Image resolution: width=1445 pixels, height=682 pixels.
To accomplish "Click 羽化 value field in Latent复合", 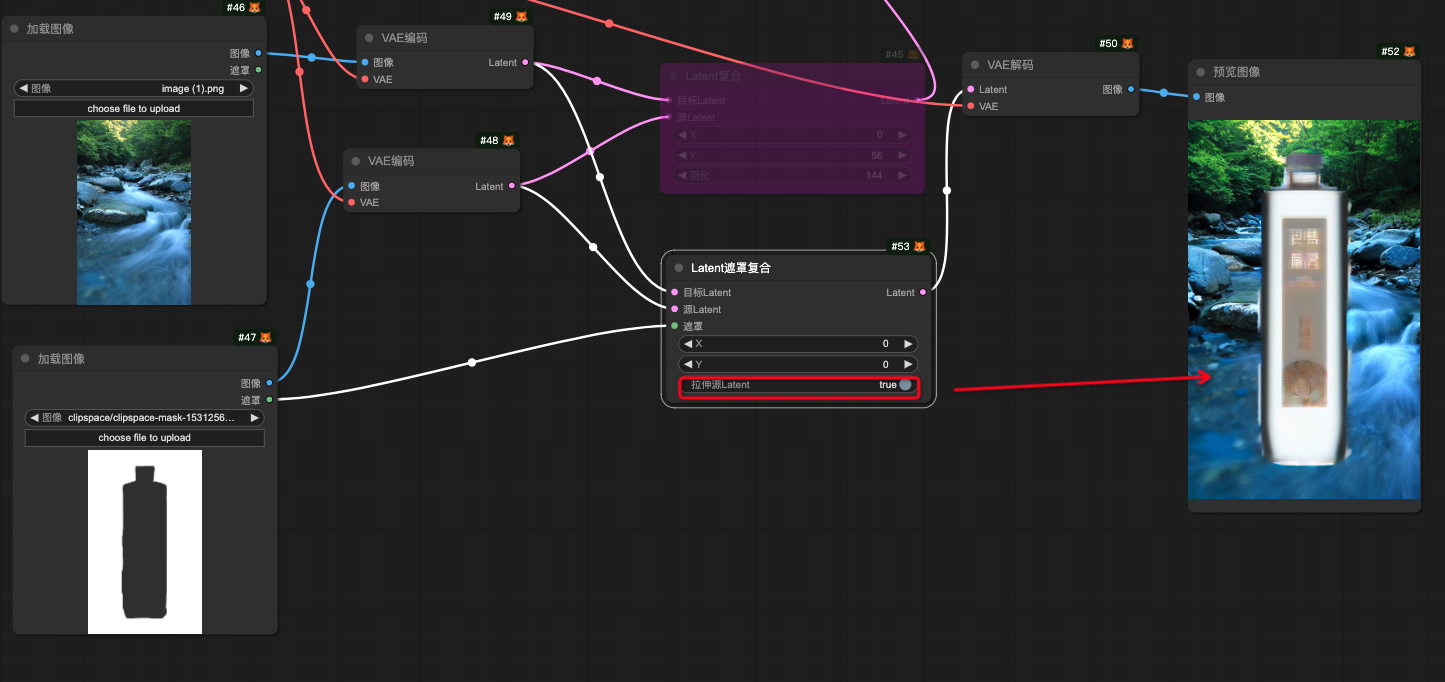I will [x=792, y=176].
